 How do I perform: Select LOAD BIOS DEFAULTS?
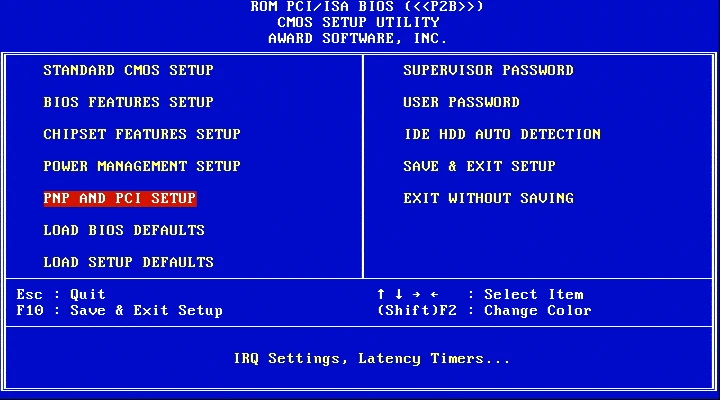click(124, 230)
